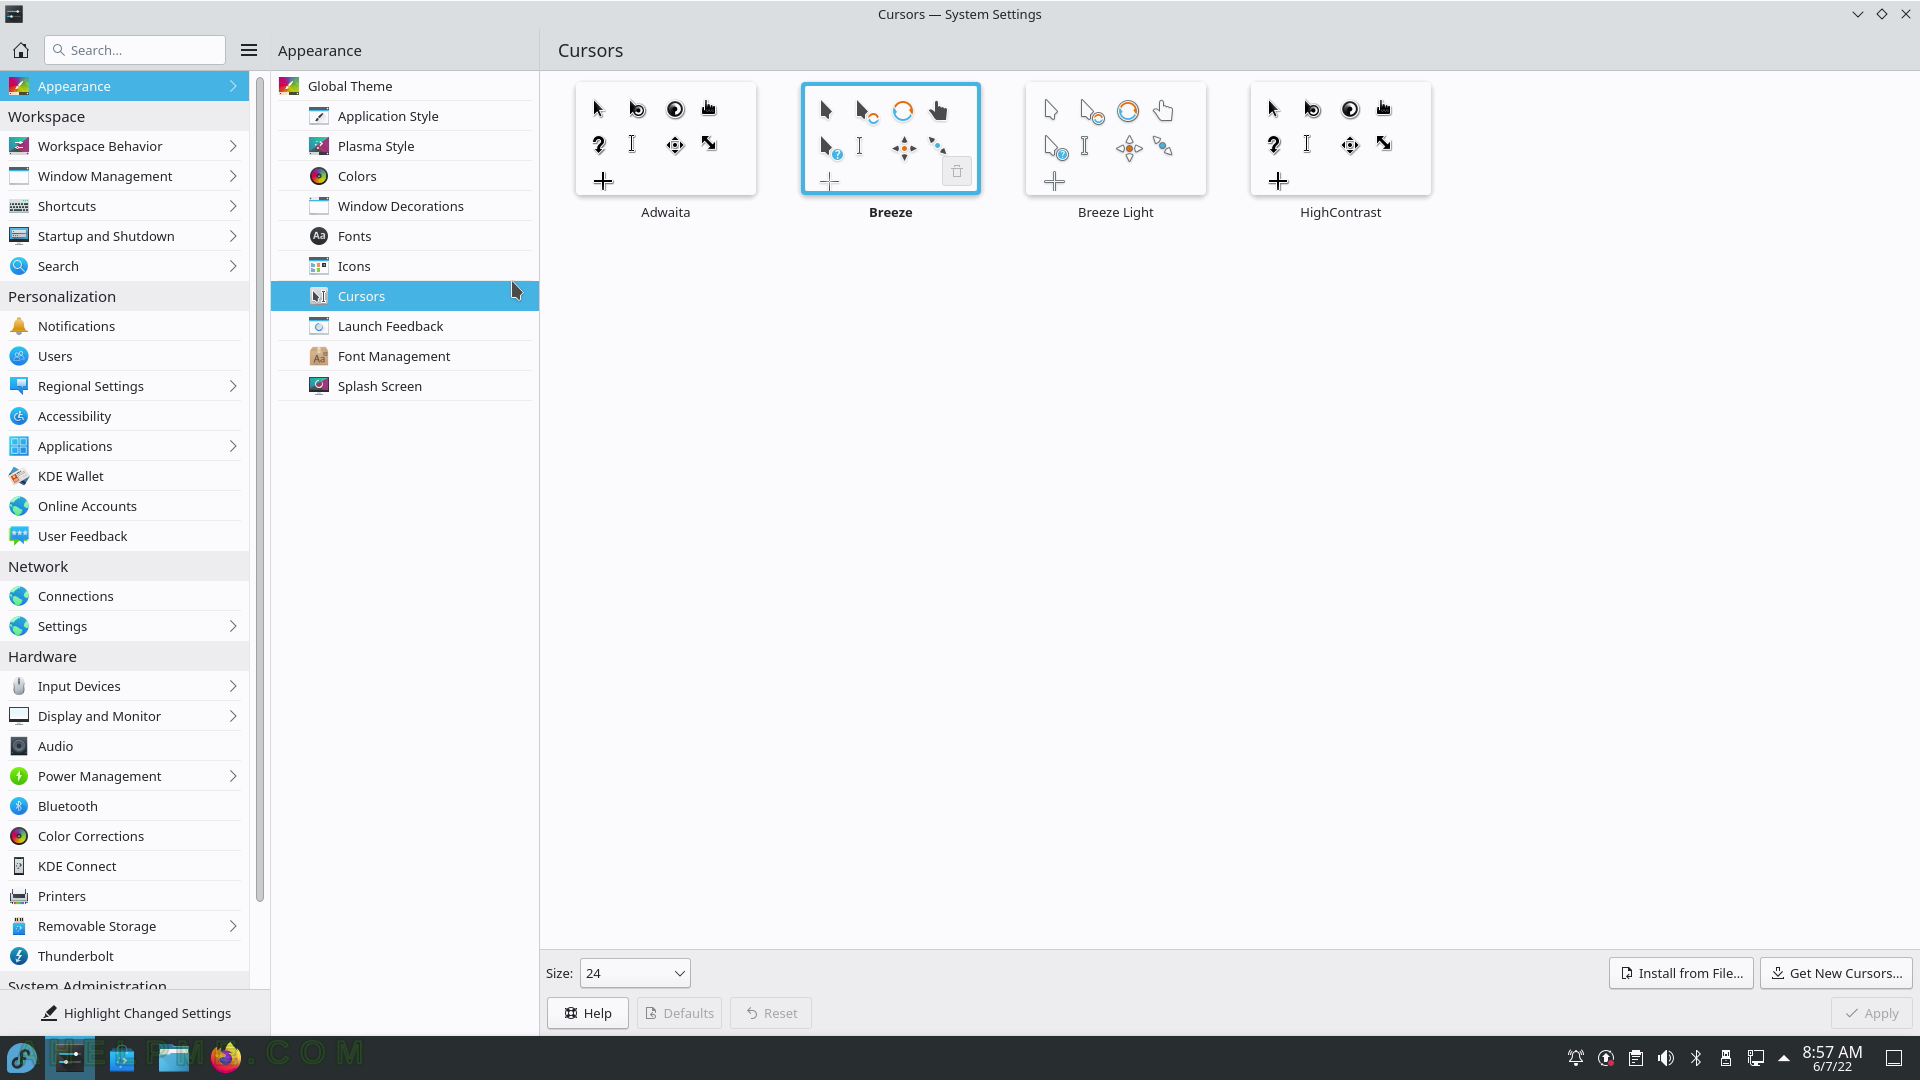
Task: Click the notifications bell in system tray
Action: [1576, 1058]
